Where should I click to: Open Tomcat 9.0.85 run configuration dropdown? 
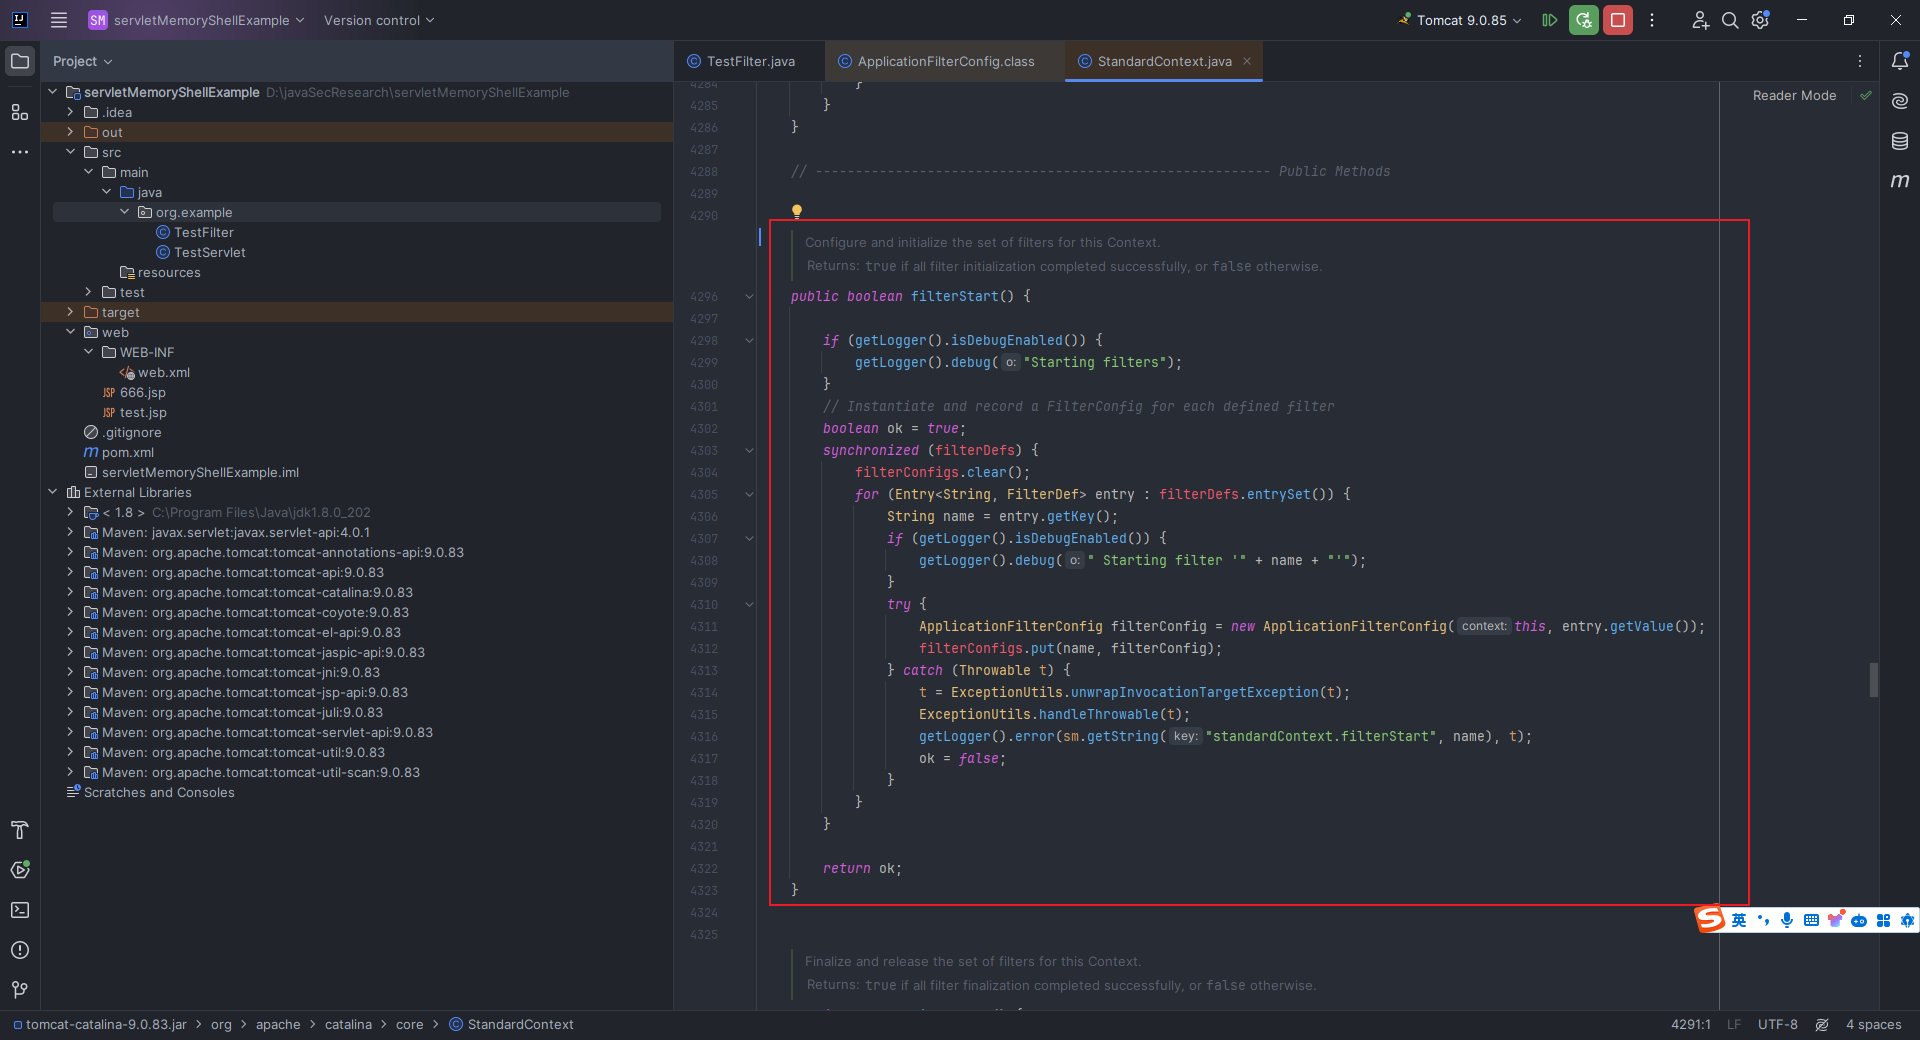[x=1461, y=20]
